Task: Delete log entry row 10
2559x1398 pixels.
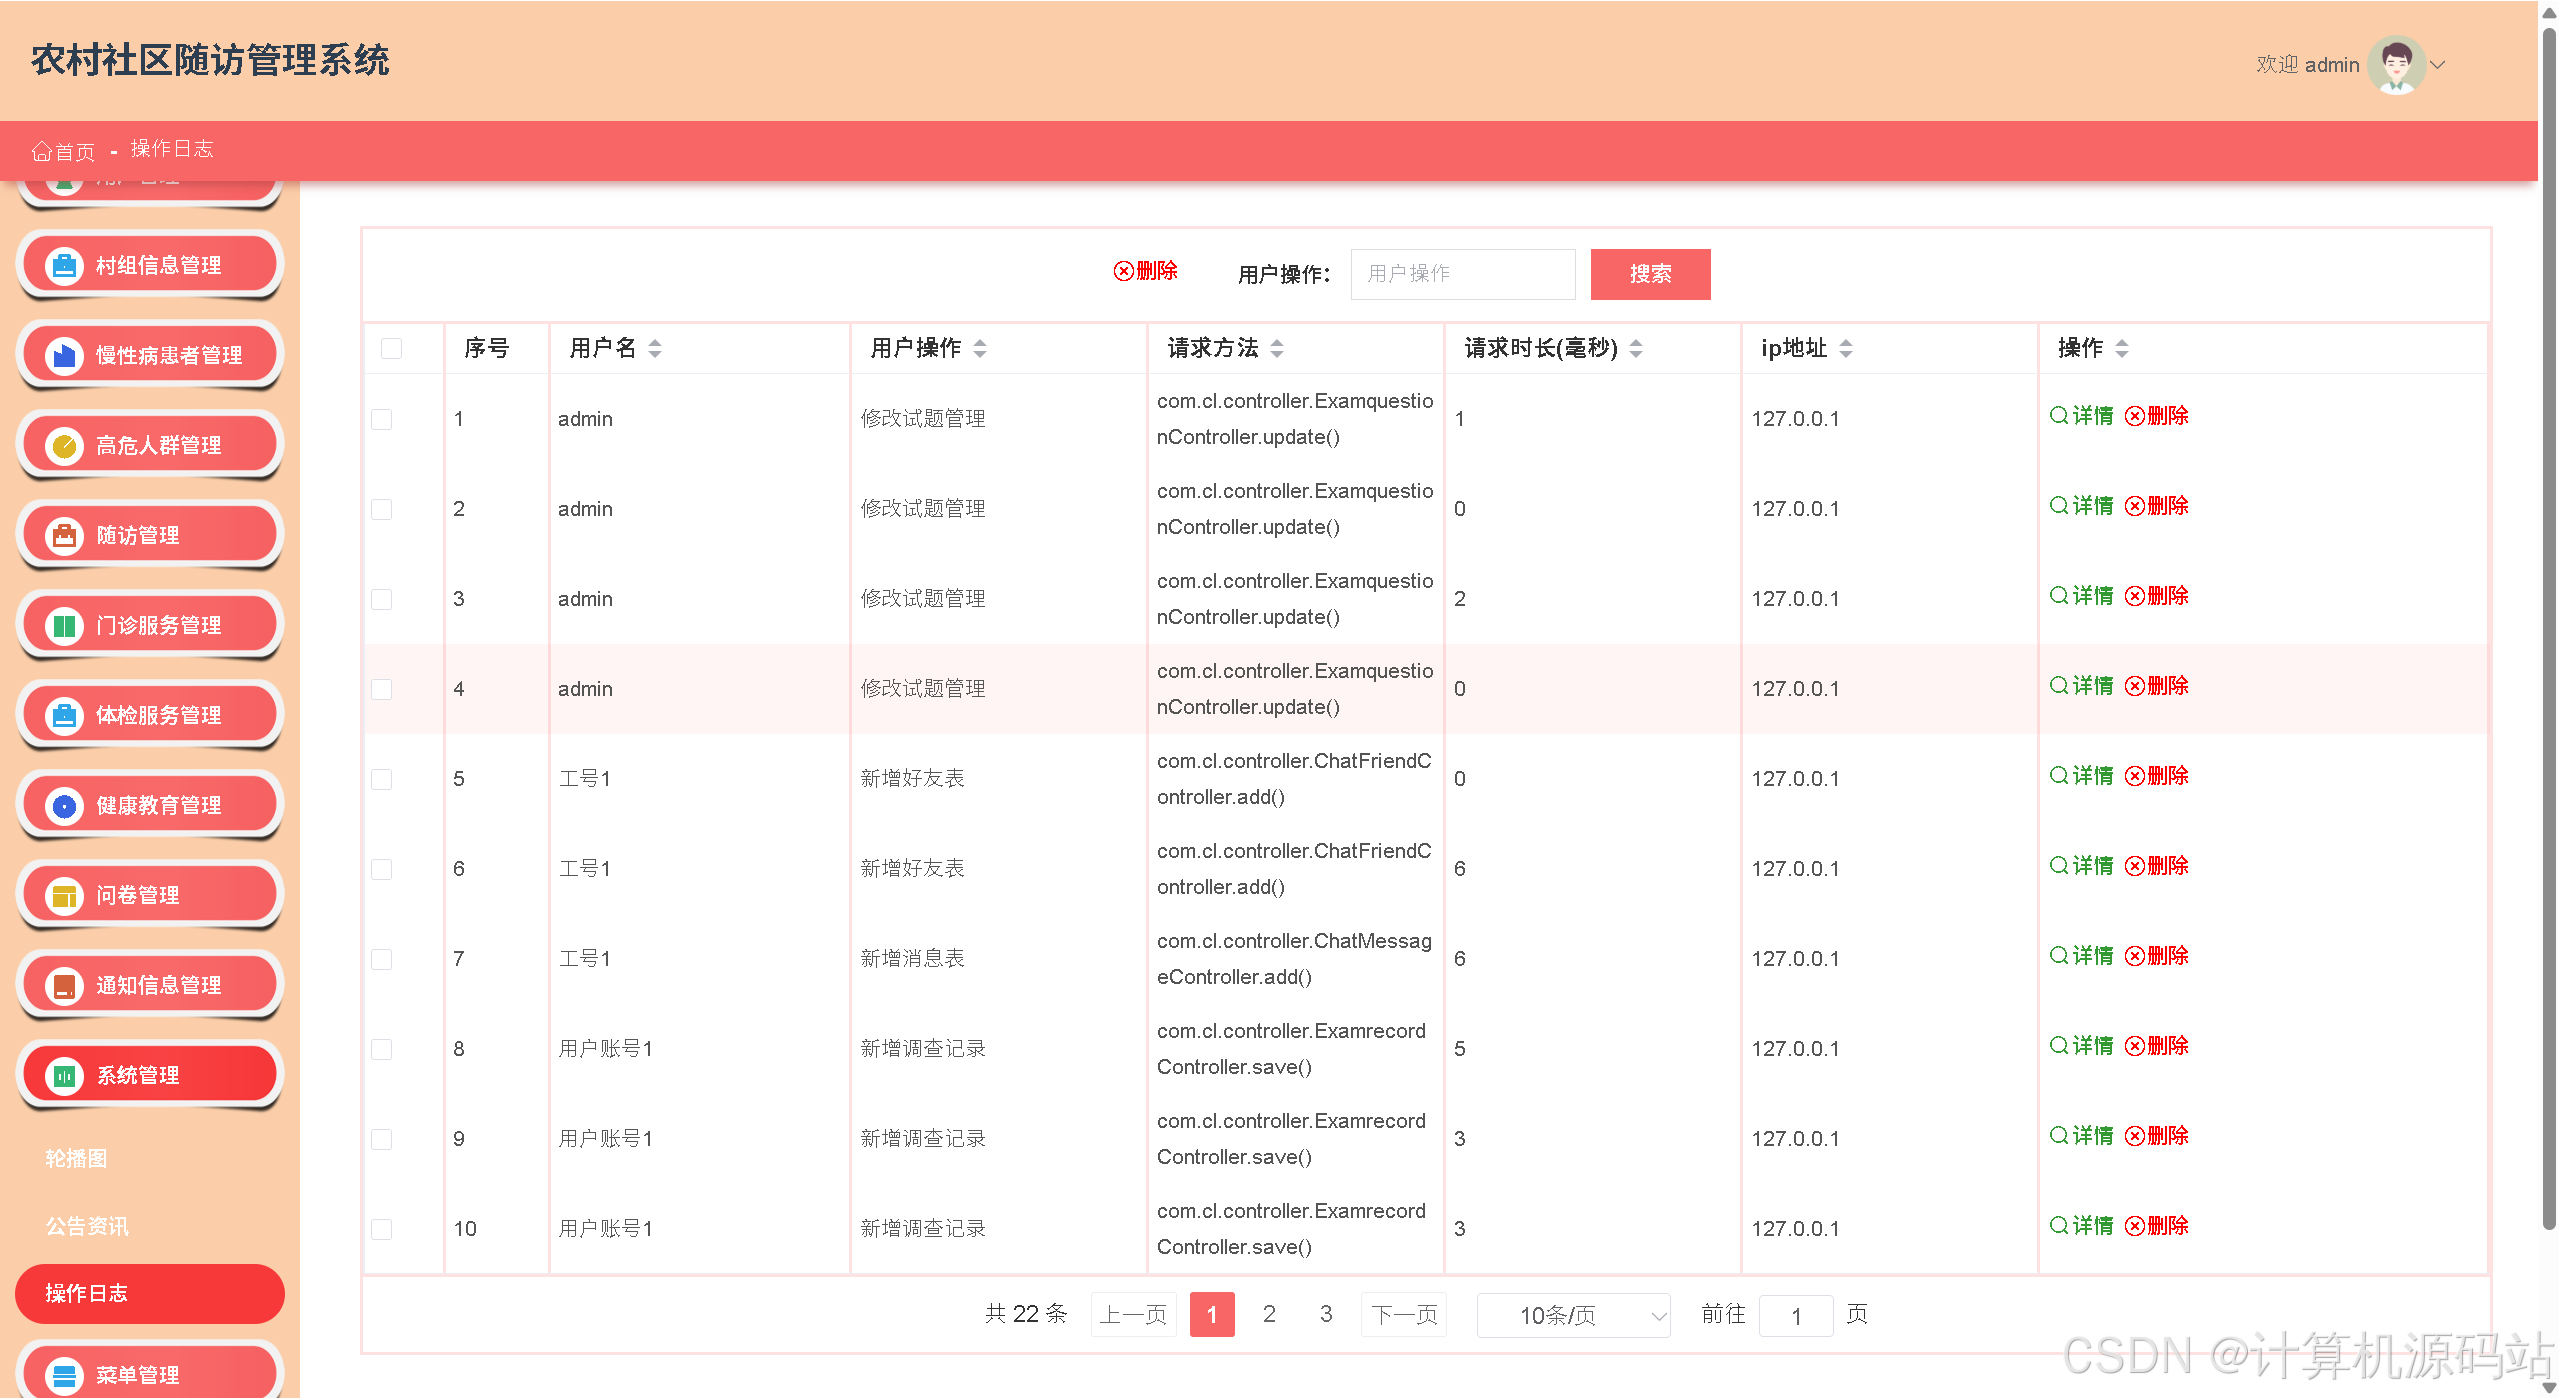Action: [x=2156, y=1226]
